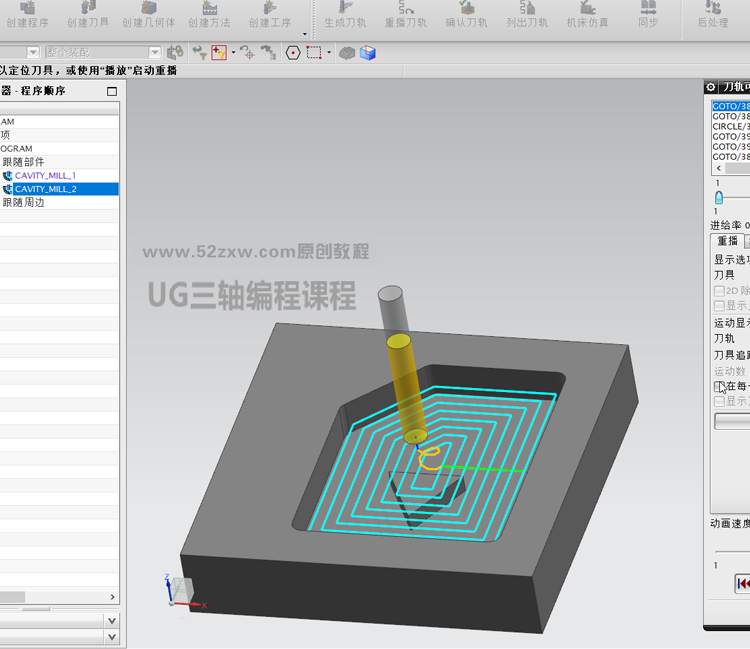Click the 创建刀具 (Create Tool) icon
750x649 pixels.
88,8
